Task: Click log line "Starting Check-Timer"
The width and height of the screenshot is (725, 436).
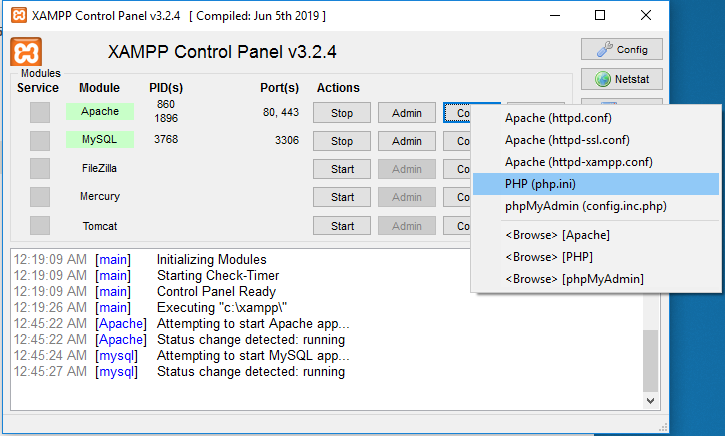Action: (218, 276)
